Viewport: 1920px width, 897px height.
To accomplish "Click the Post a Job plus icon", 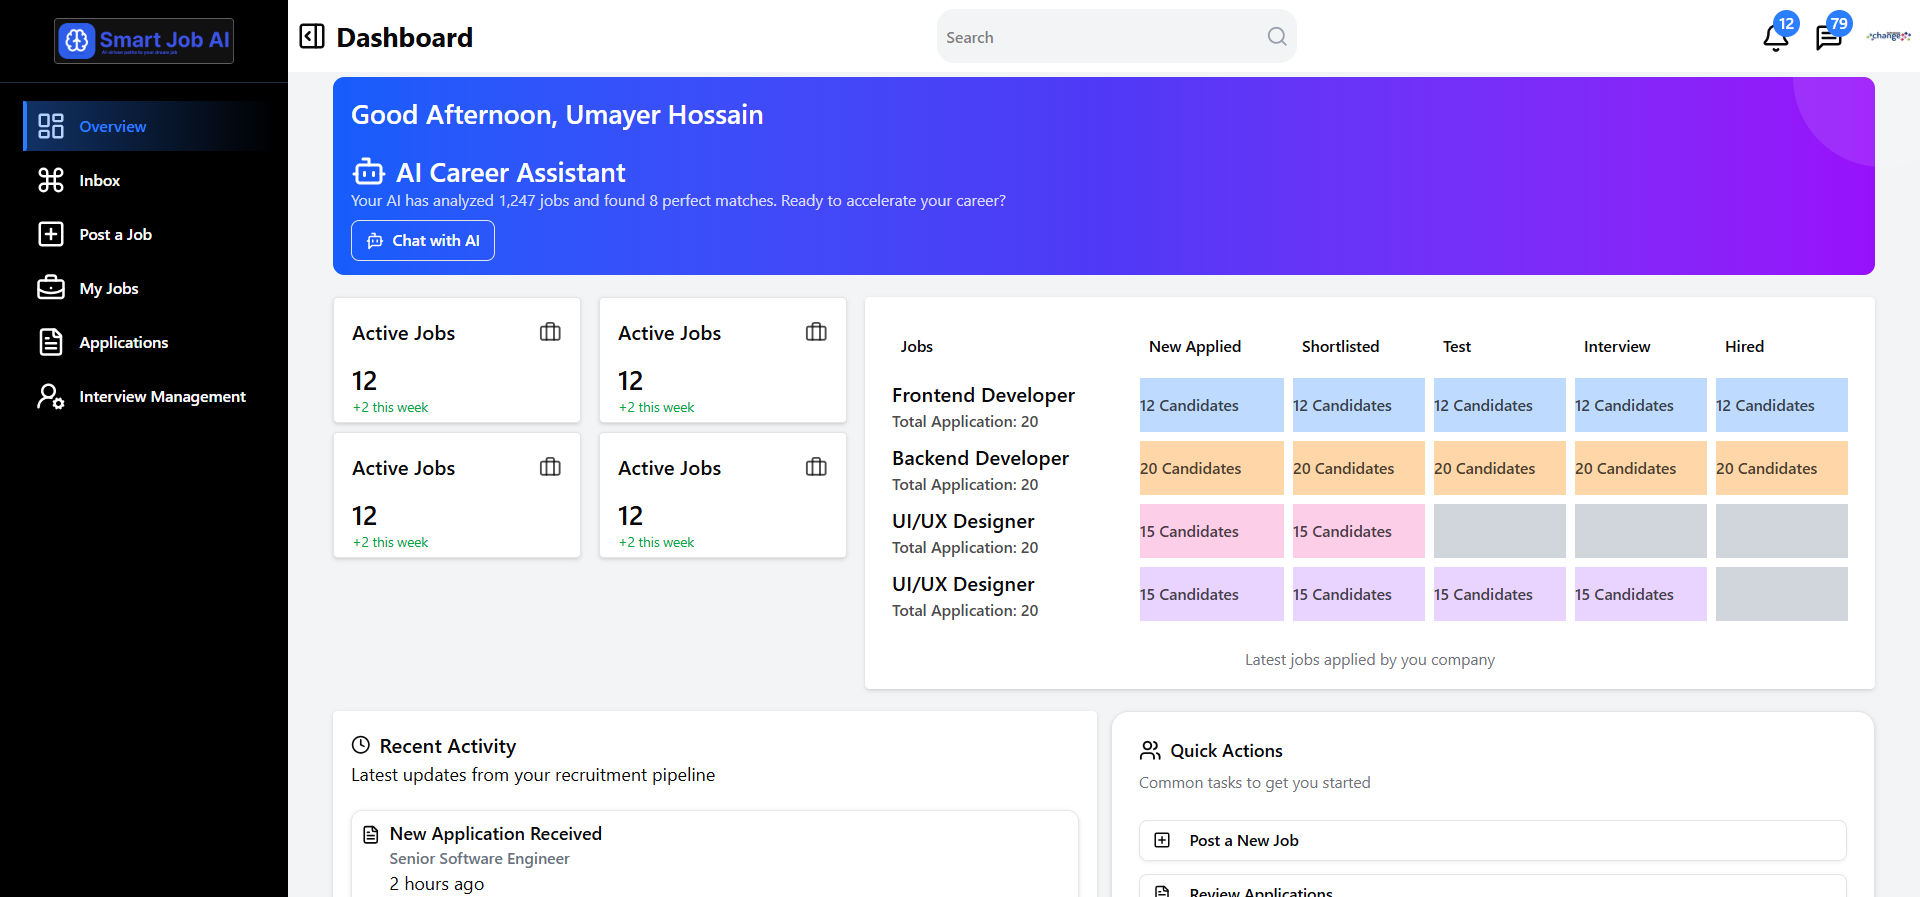I will click(x=51, y=234).
